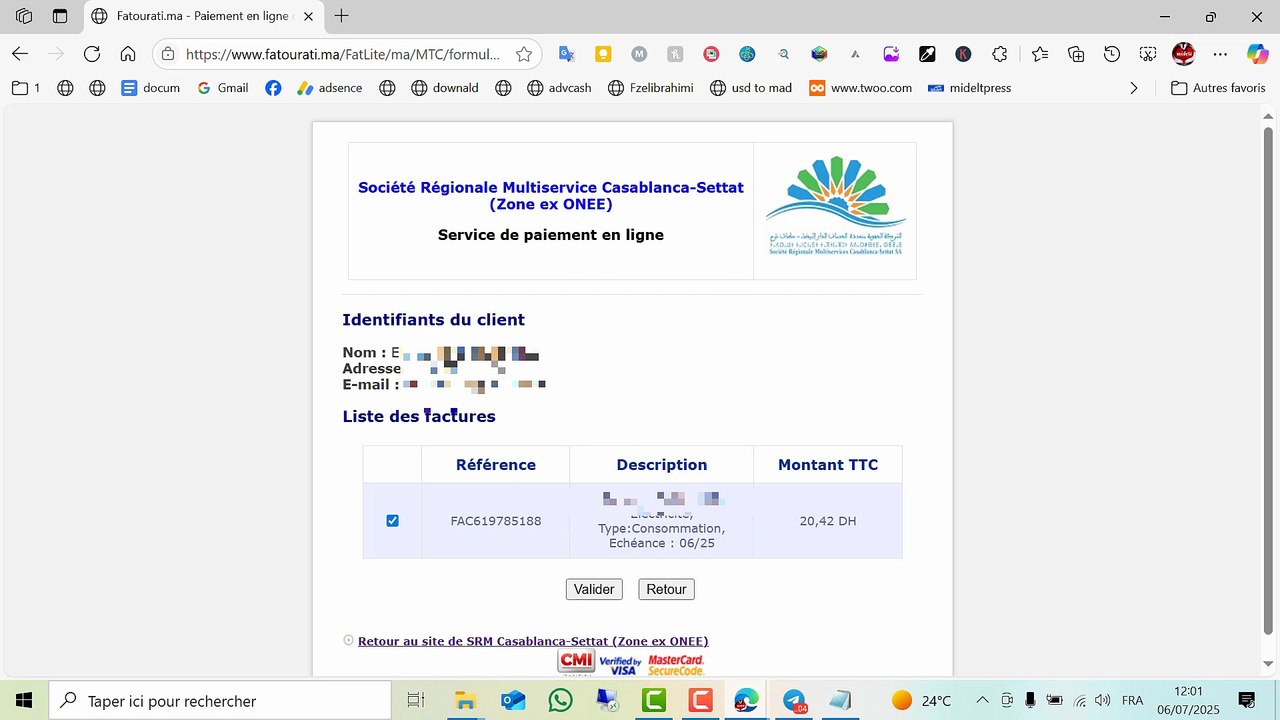The height and width of the screenshot is (720, 1280).
Task: View site information lock icon
Action: tap(168, 54)
